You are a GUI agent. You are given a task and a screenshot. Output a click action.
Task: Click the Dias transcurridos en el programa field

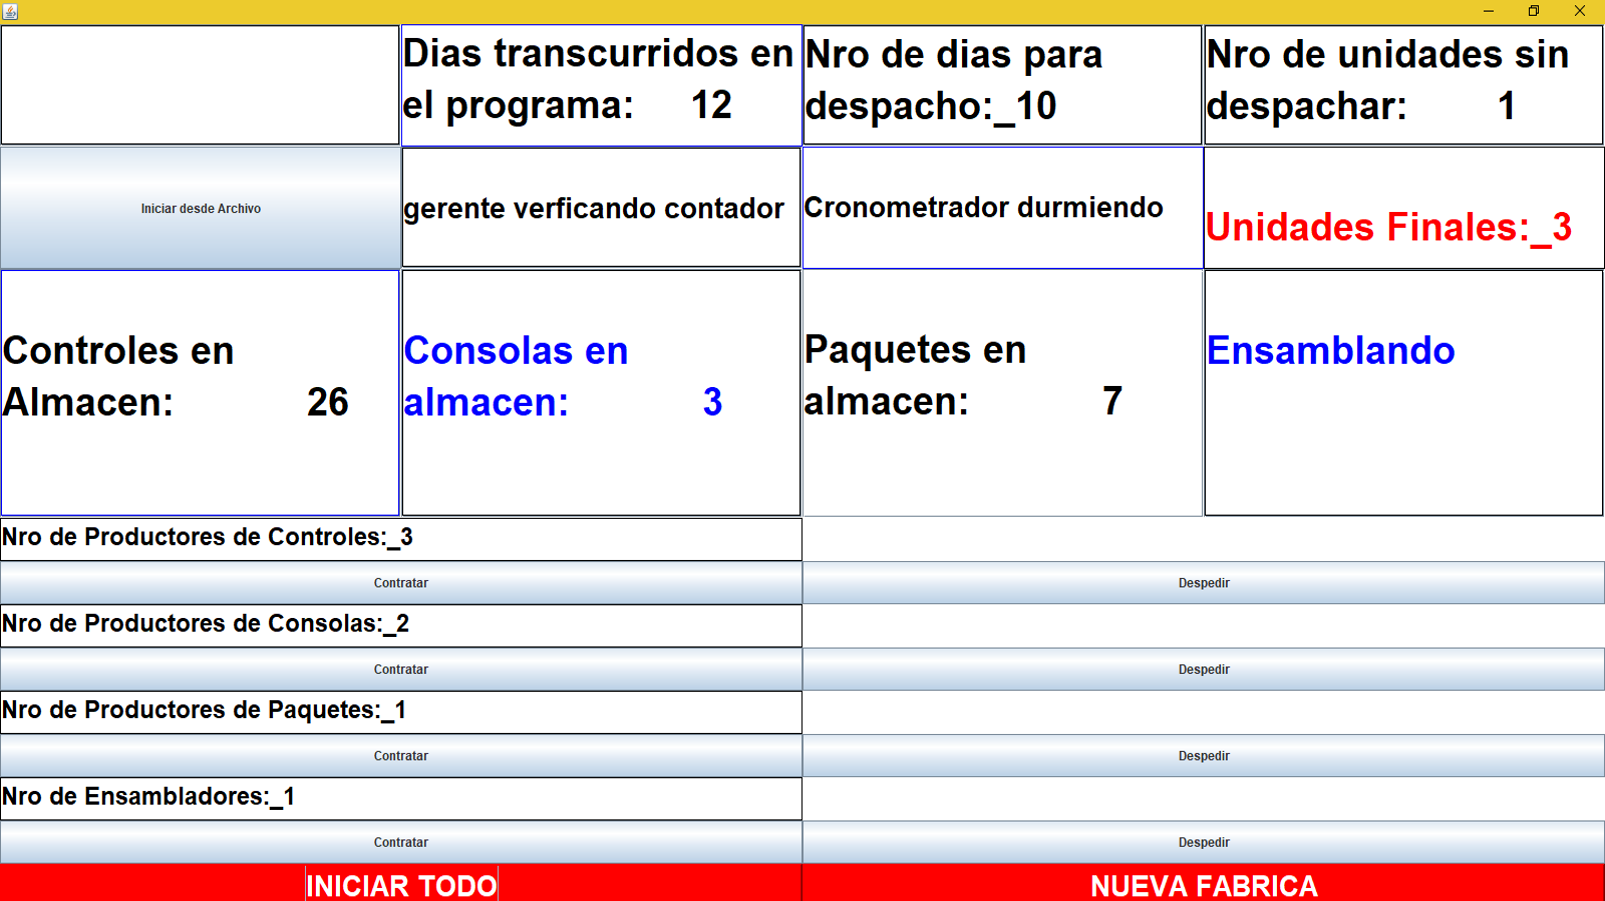click(601, 85)
